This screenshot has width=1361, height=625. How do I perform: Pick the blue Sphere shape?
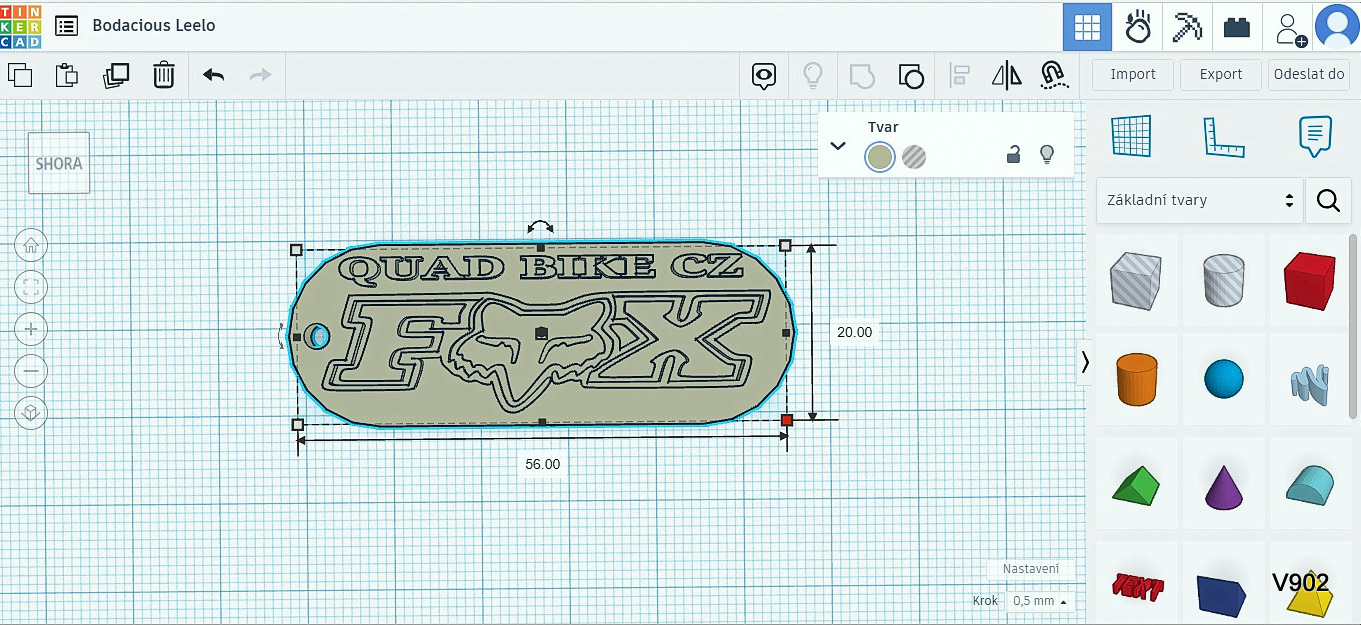point(1224,381)
